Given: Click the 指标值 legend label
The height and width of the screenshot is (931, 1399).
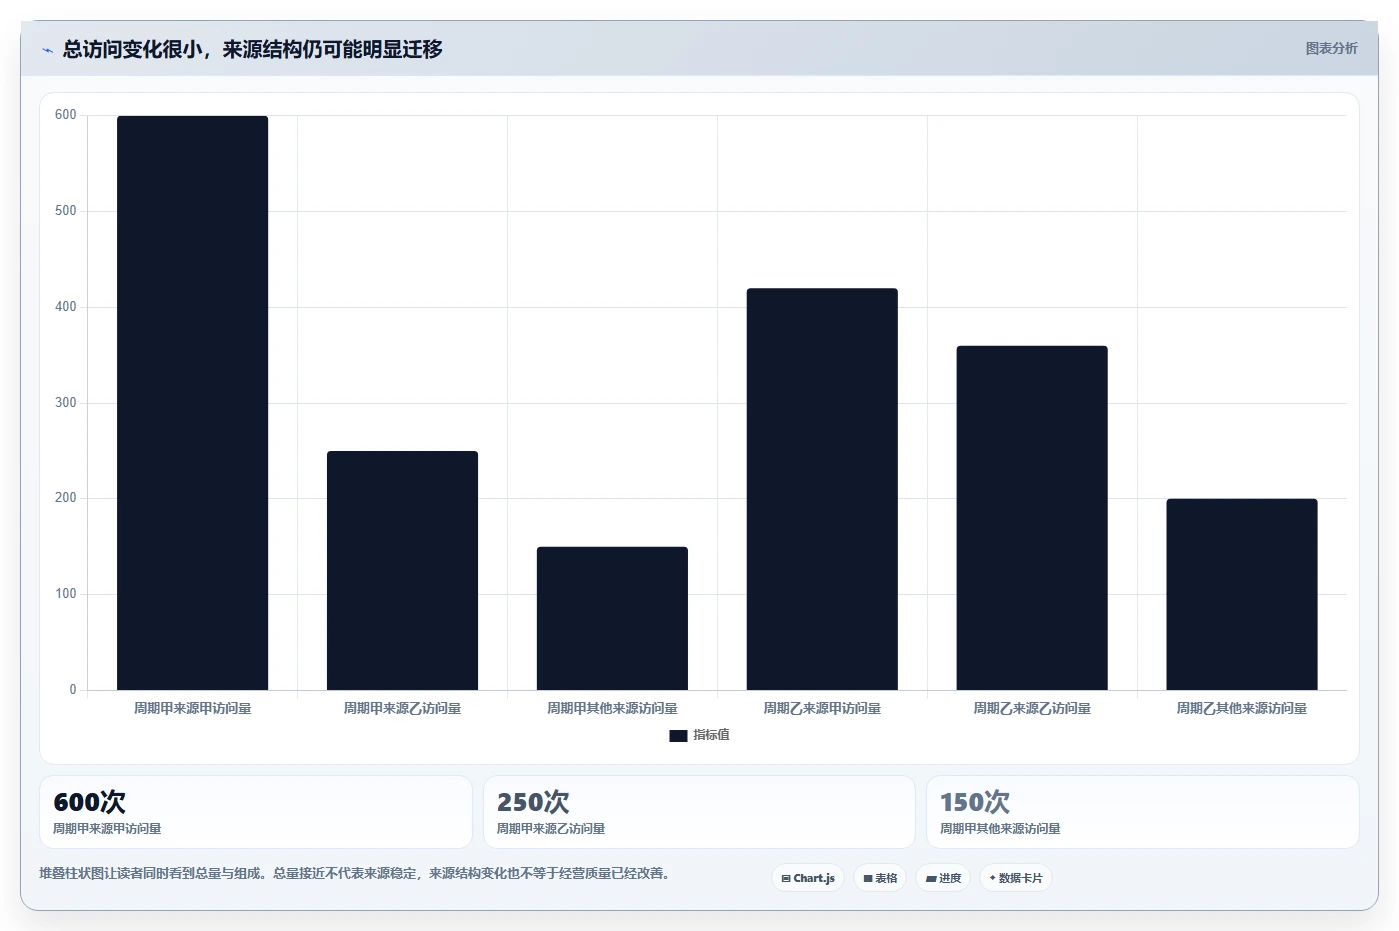Looking at the screenshot, I should click(712, 735).
